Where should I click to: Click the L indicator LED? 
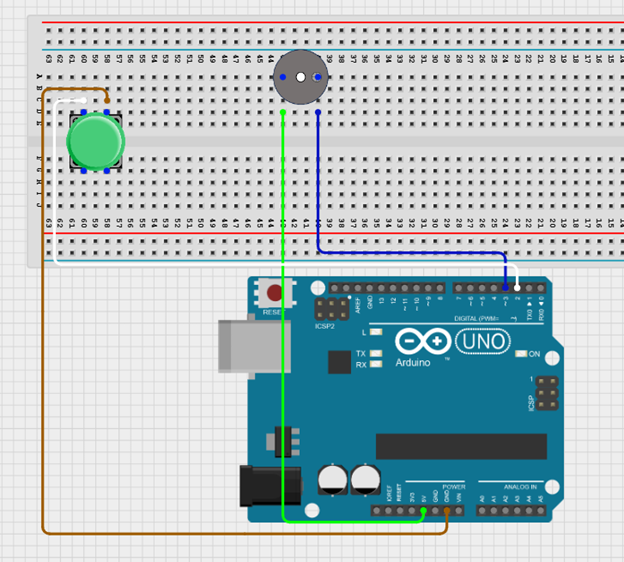[376, 332]
